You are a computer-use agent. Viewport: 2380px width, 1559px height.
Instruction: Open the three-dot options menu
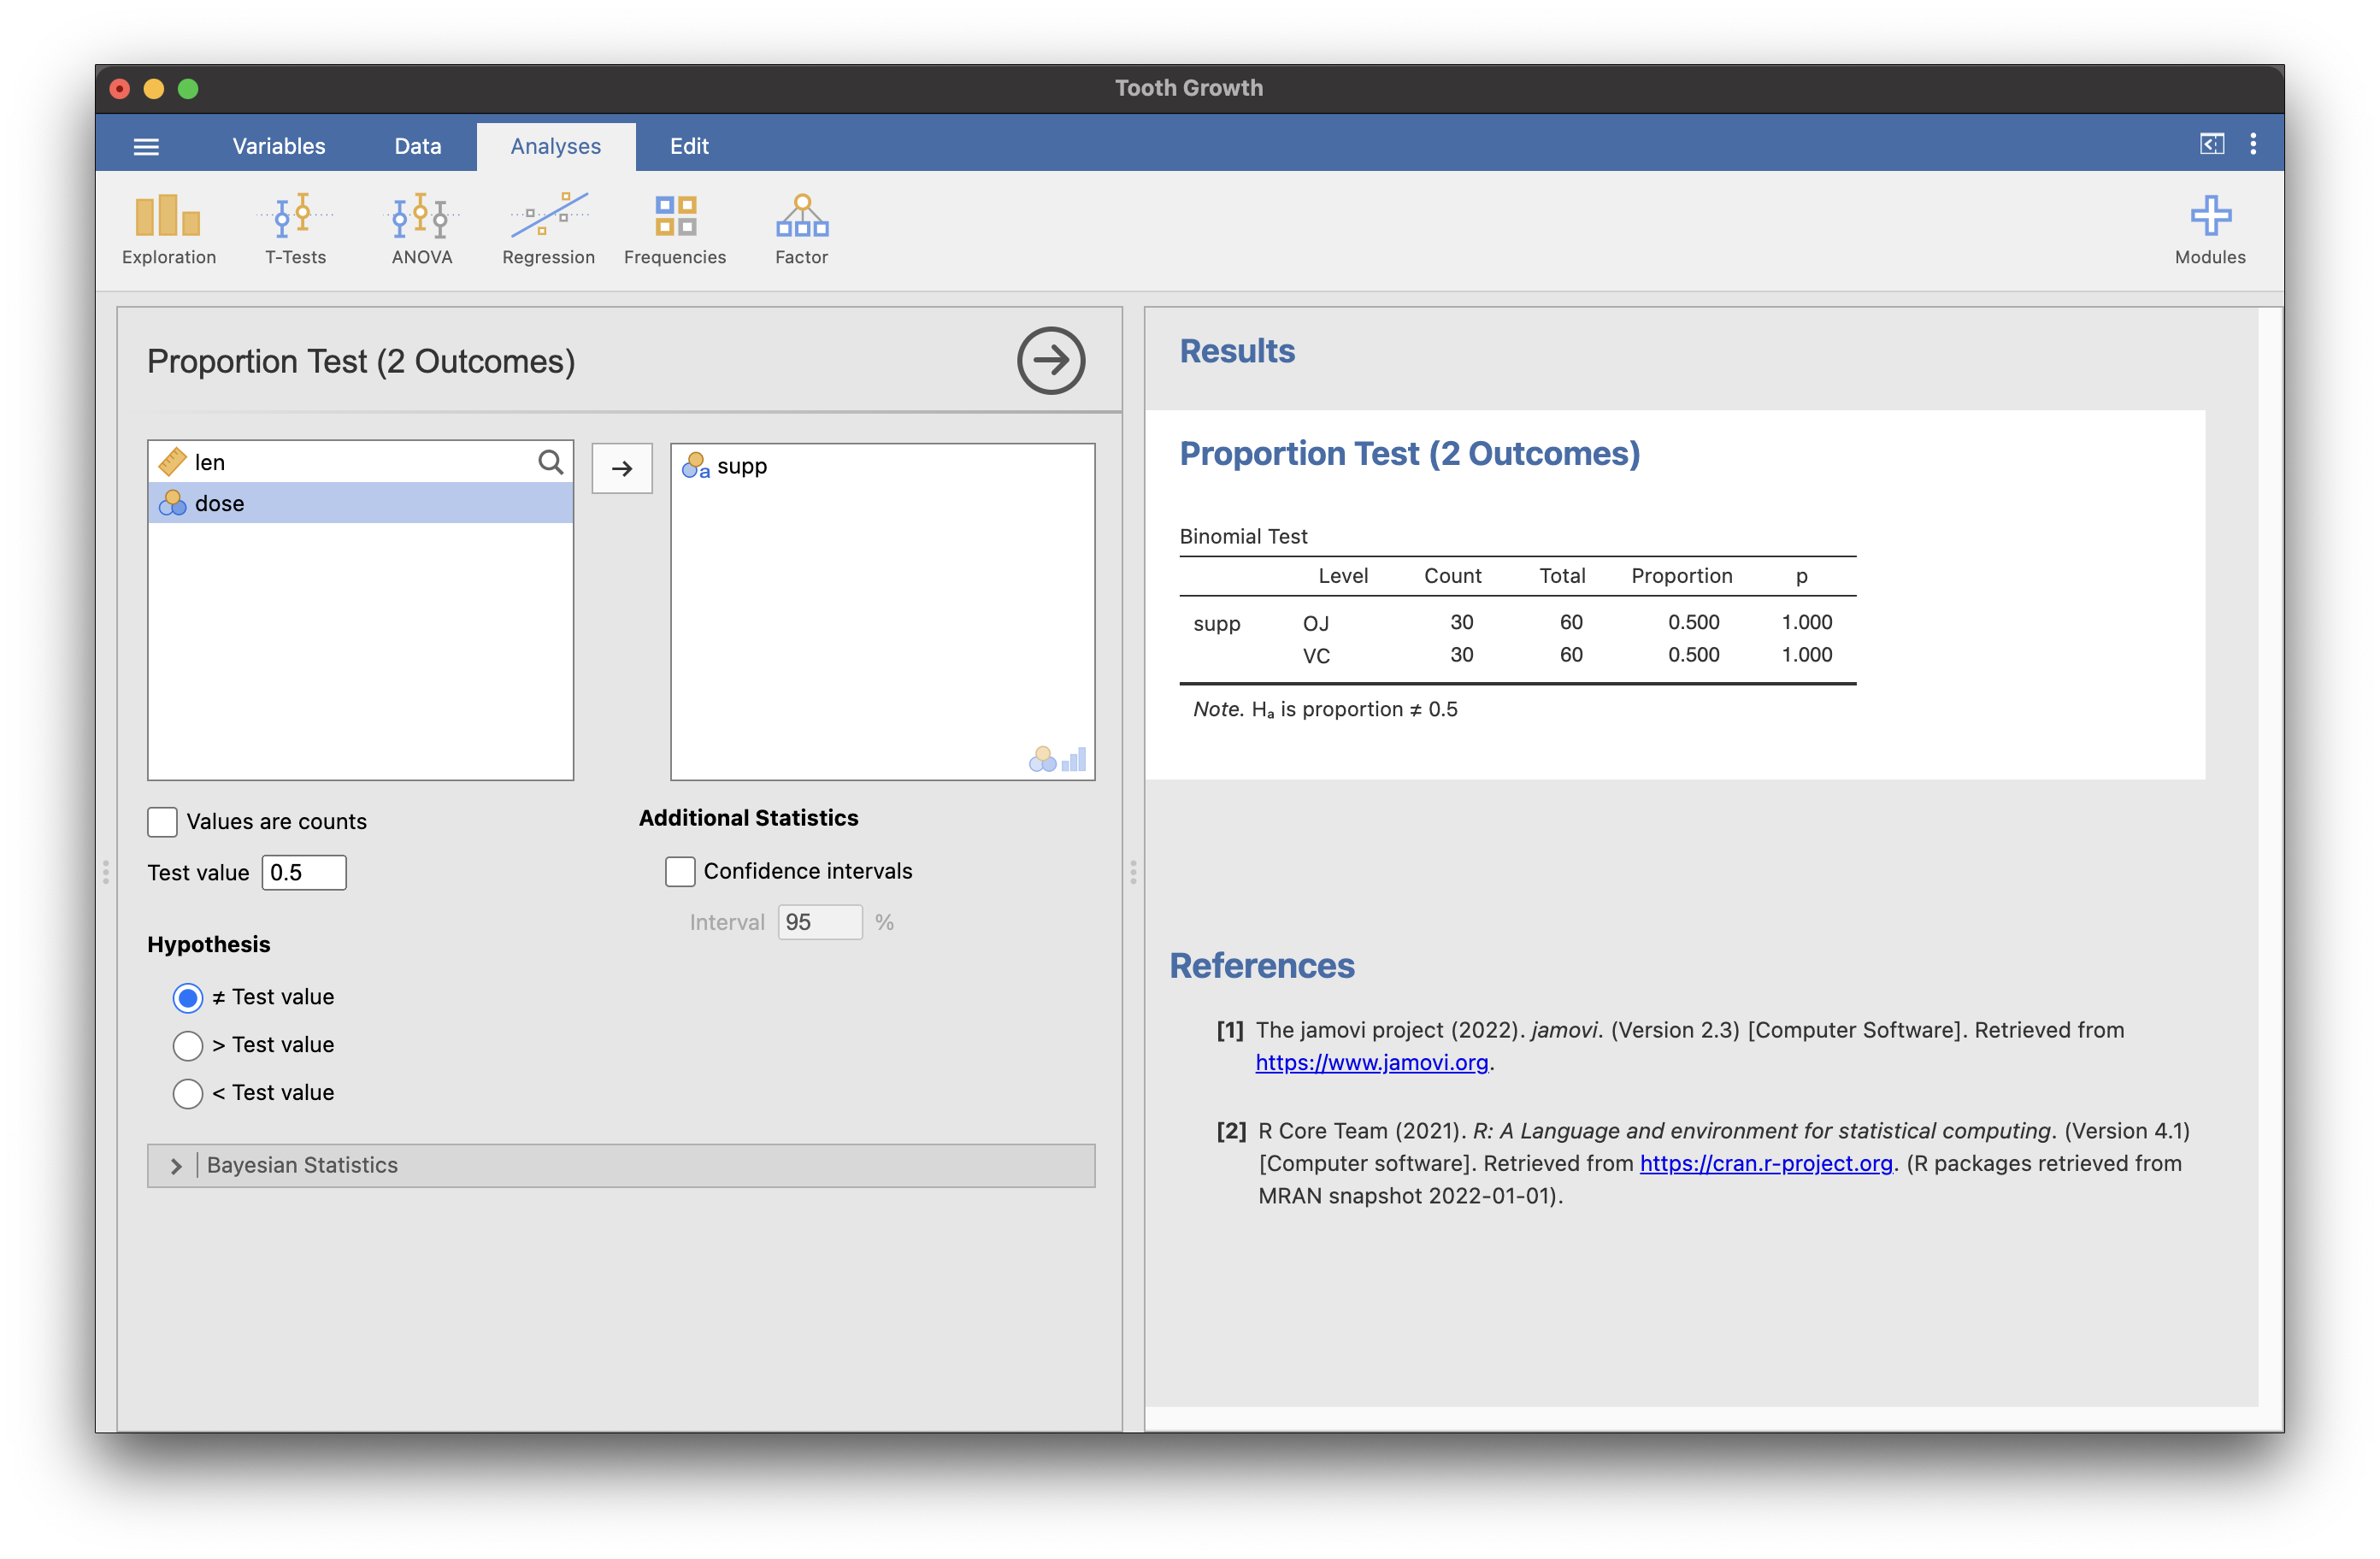(x=2252, y=144)
